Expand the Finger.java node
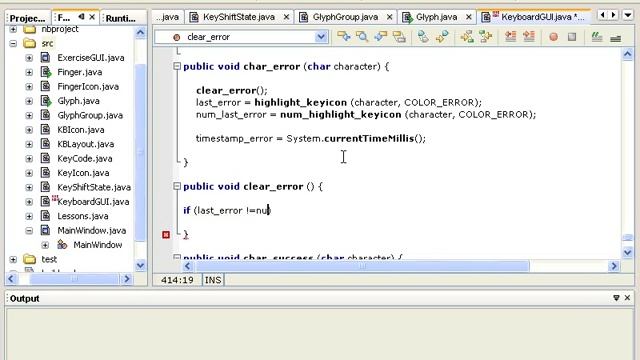Image resolution: width=640 pixels, height=360 pixels. 29,72
